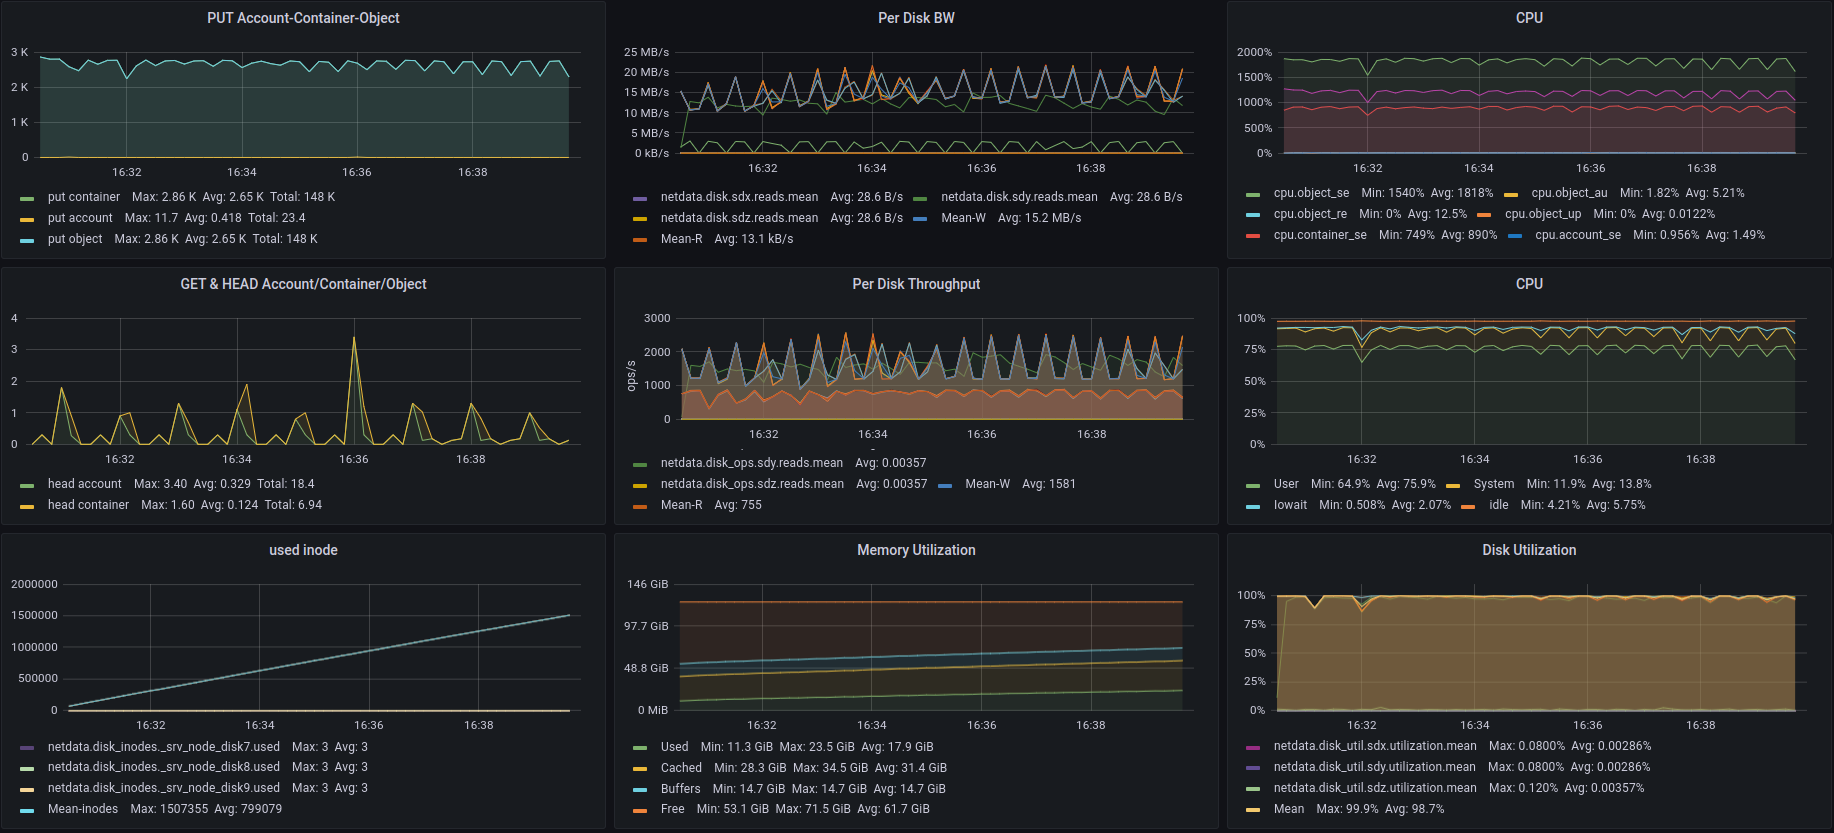Click the tallest spike in the GET & HEAD graph
Viewport: 1834px width, 833px height.
(x=354, y=339)
